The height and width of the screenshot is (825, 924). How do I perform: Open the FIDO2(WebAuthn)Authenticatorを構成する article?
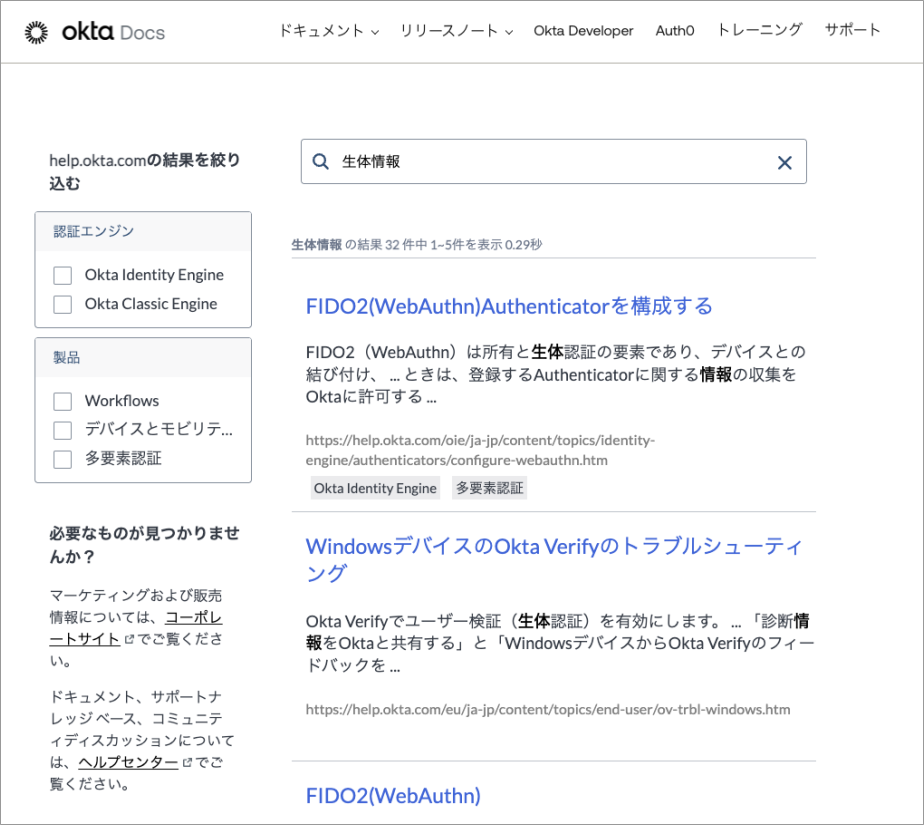coord(508,306)
